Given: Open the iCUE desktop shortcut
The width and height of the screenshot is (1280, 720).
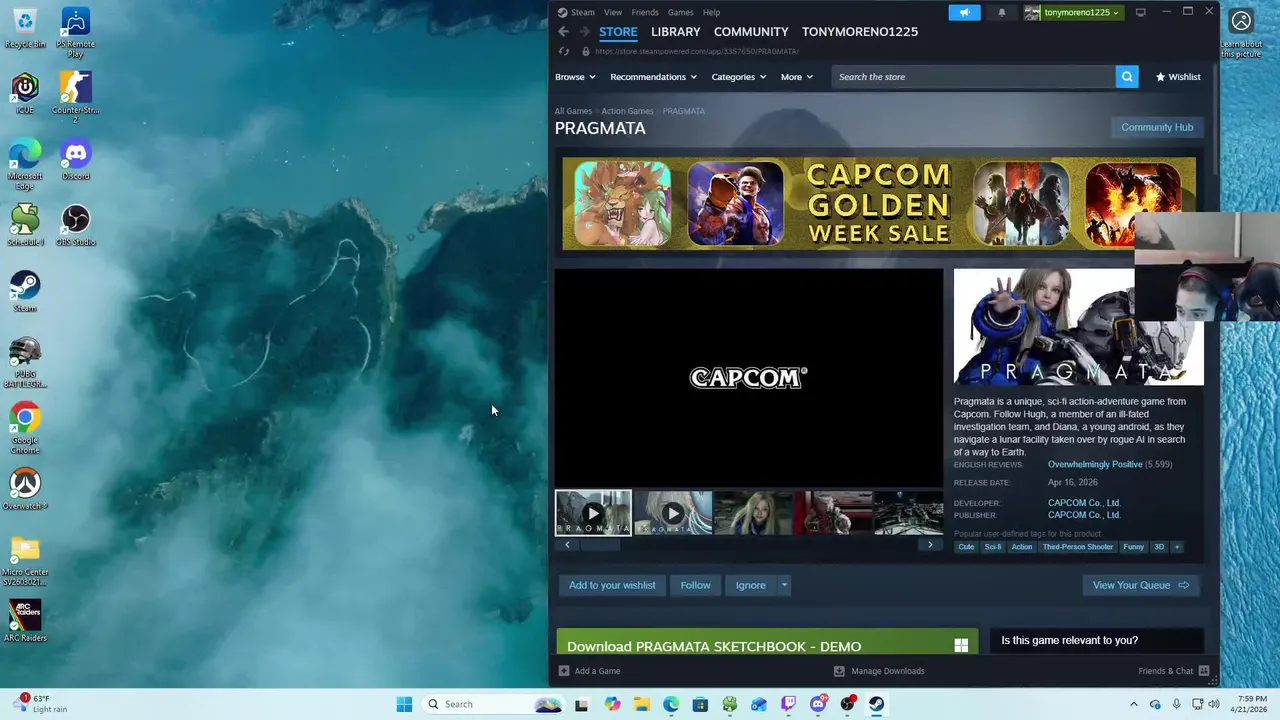Looking at the screenshot, I should click(25, 94).
